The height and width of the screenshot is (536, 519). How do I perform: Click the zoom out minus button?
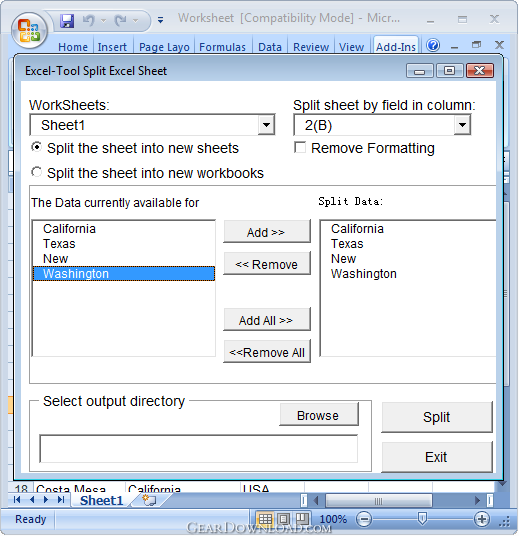[x=364, y=519]
